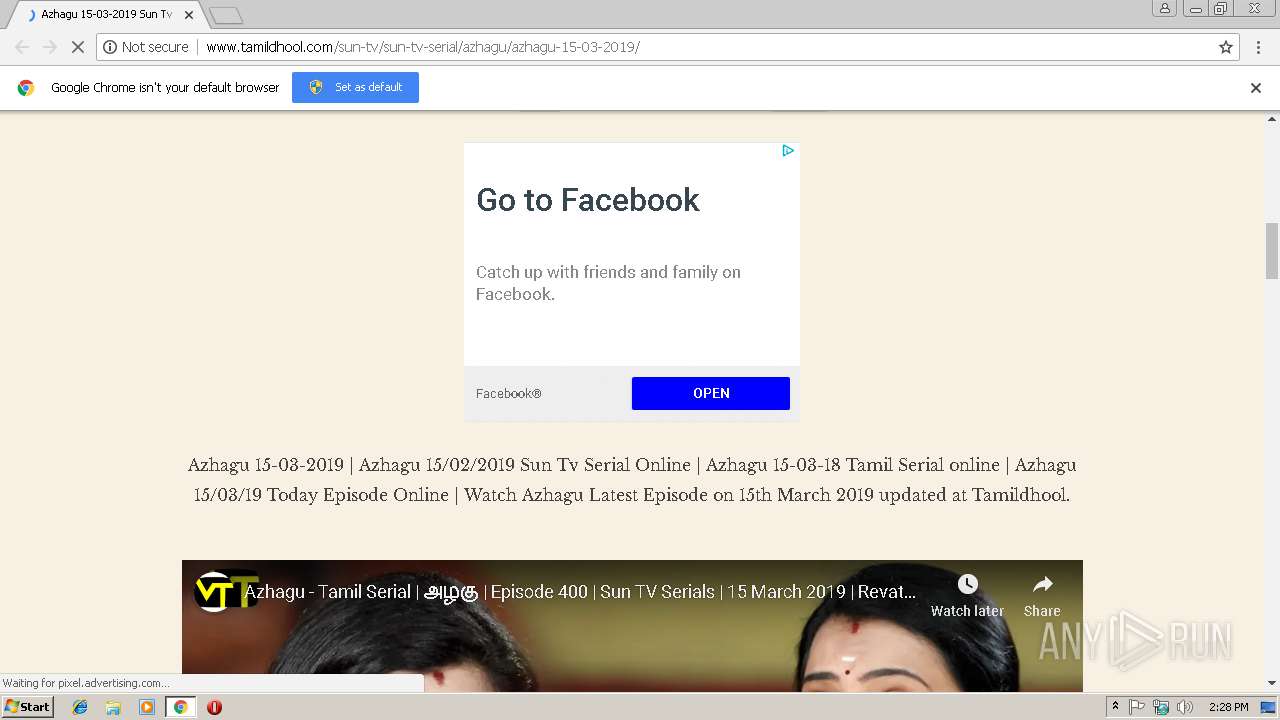Open the volume speaker tray icon
This screenshot has width=1280, height=720.
(1185, 707)
